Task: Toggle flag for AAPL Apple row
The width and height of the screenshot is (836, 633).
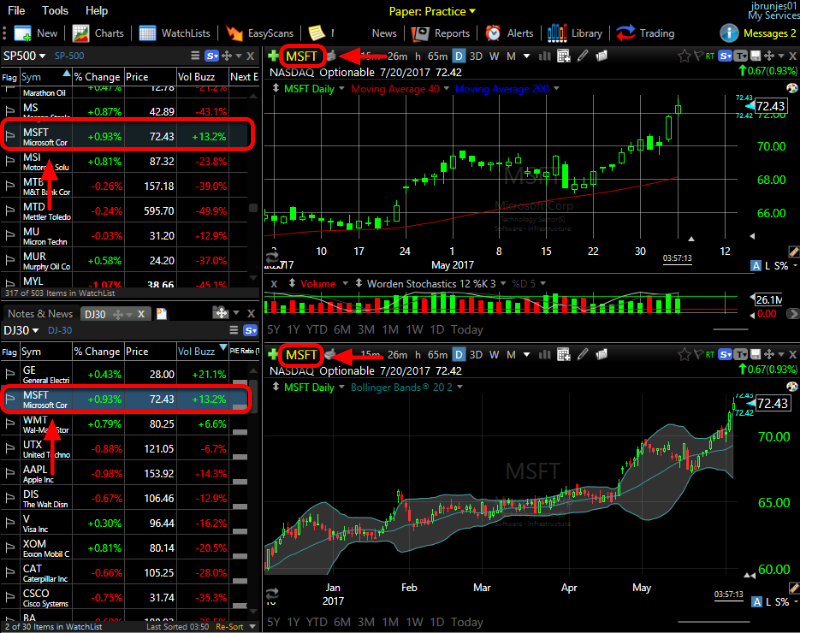Action: click(10, 473)
